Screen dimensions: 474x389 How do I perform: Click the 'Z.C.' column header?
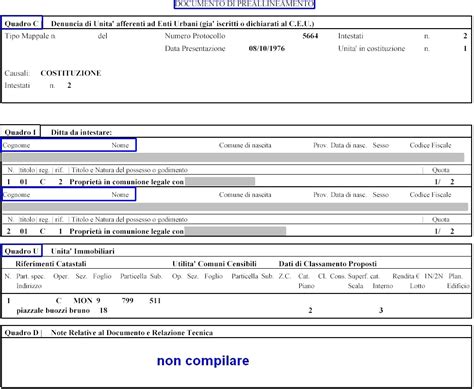click(285, 276)
